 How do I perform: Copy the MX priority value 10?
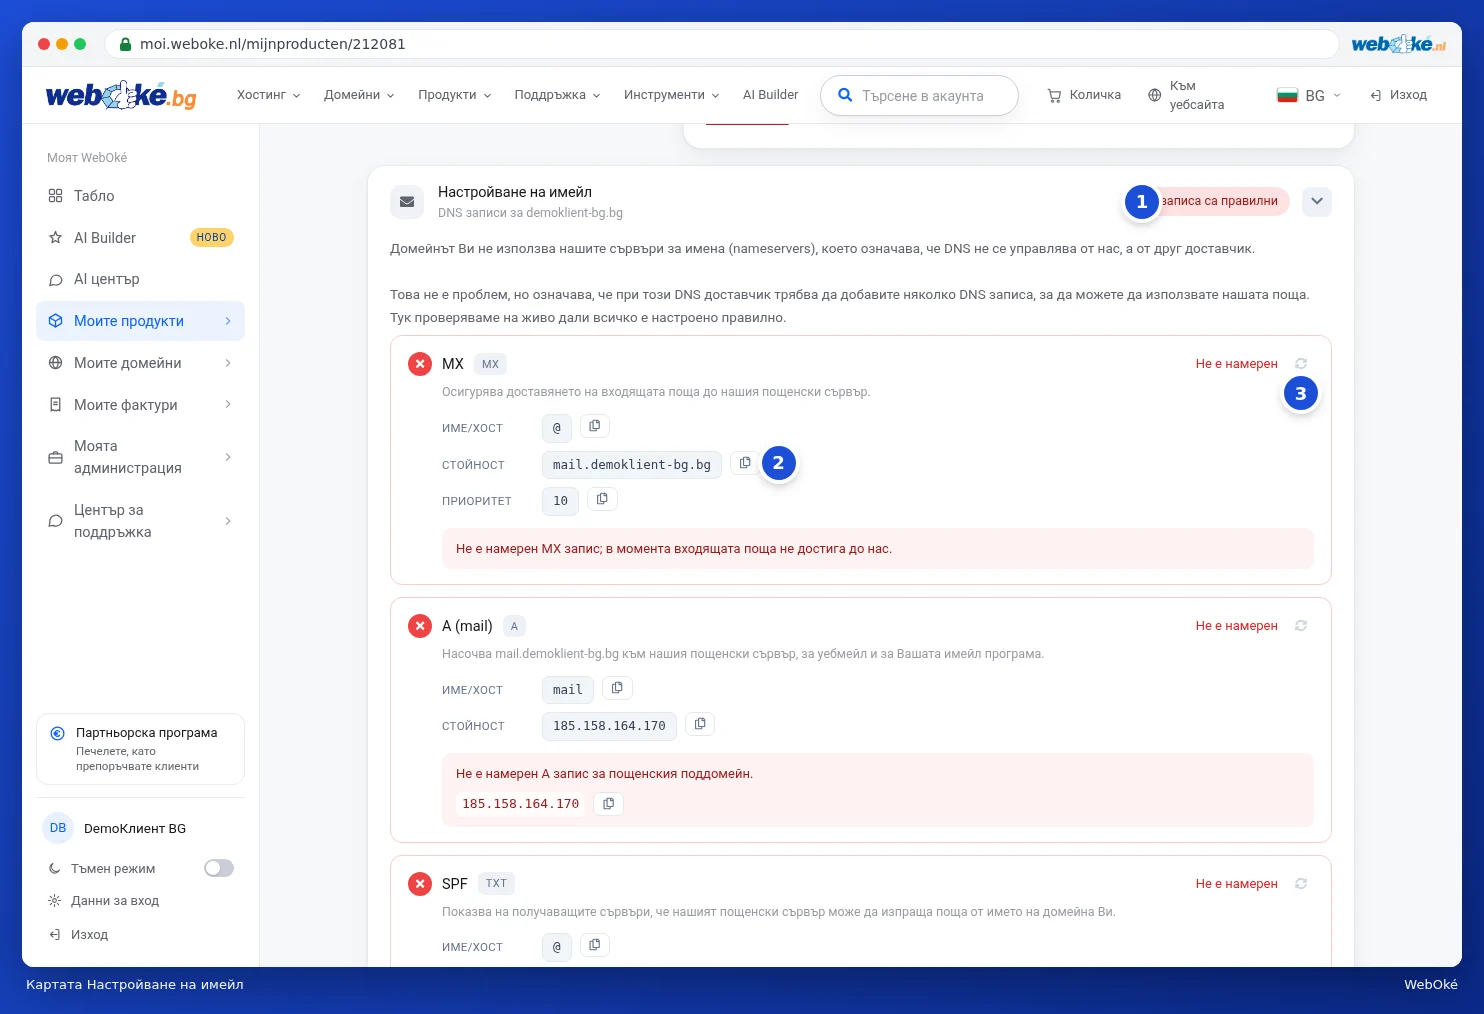click(x=602, y=499)
